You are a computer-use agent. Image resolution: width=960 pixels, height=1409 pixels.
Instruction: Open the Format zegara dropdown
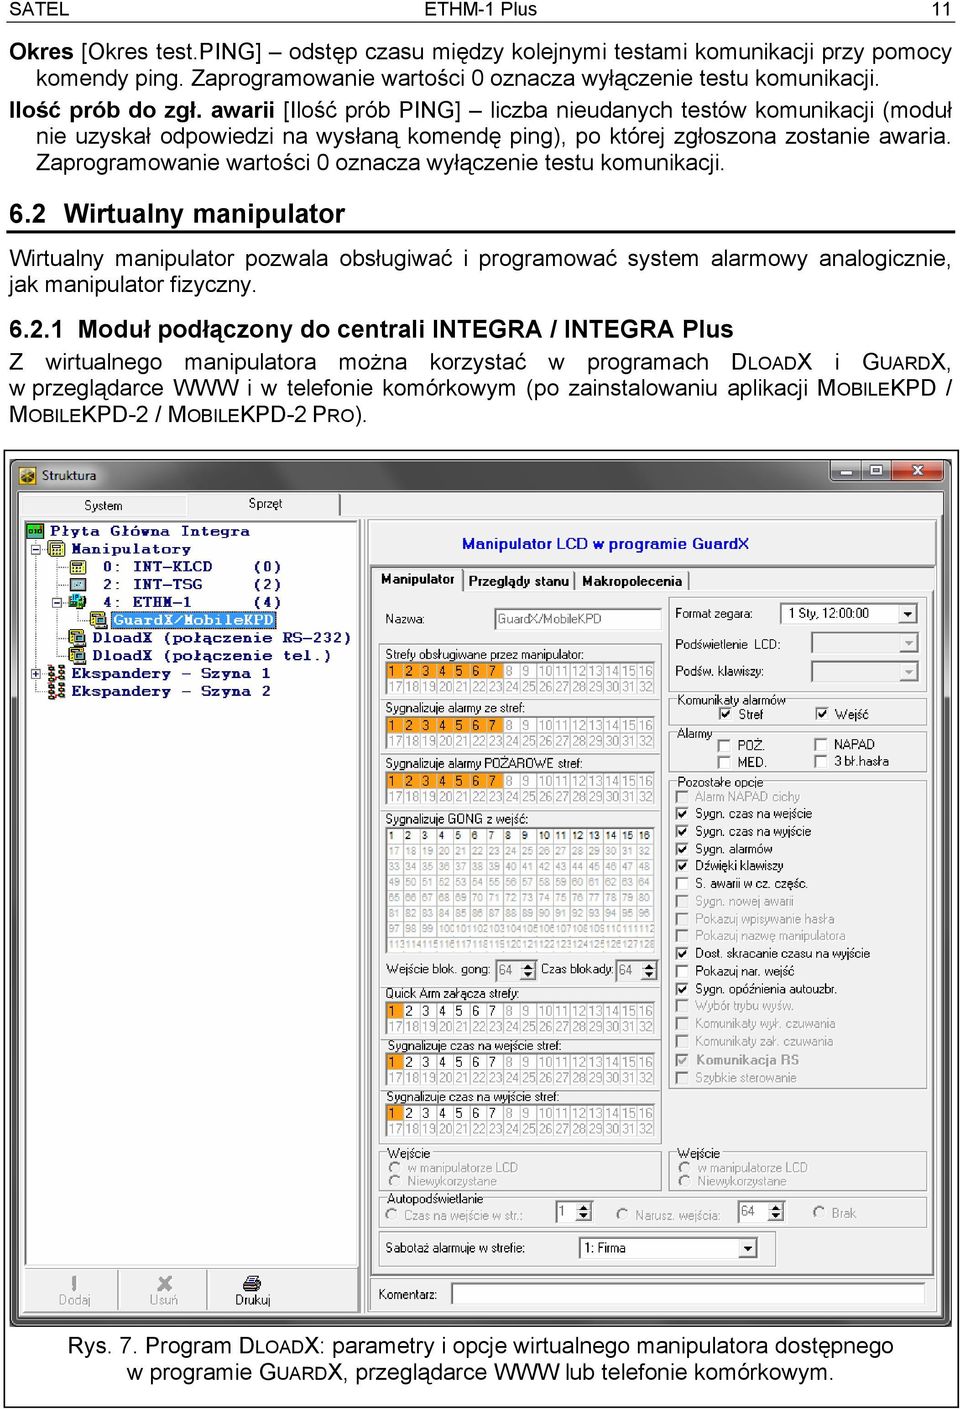(x=908, y=614)
